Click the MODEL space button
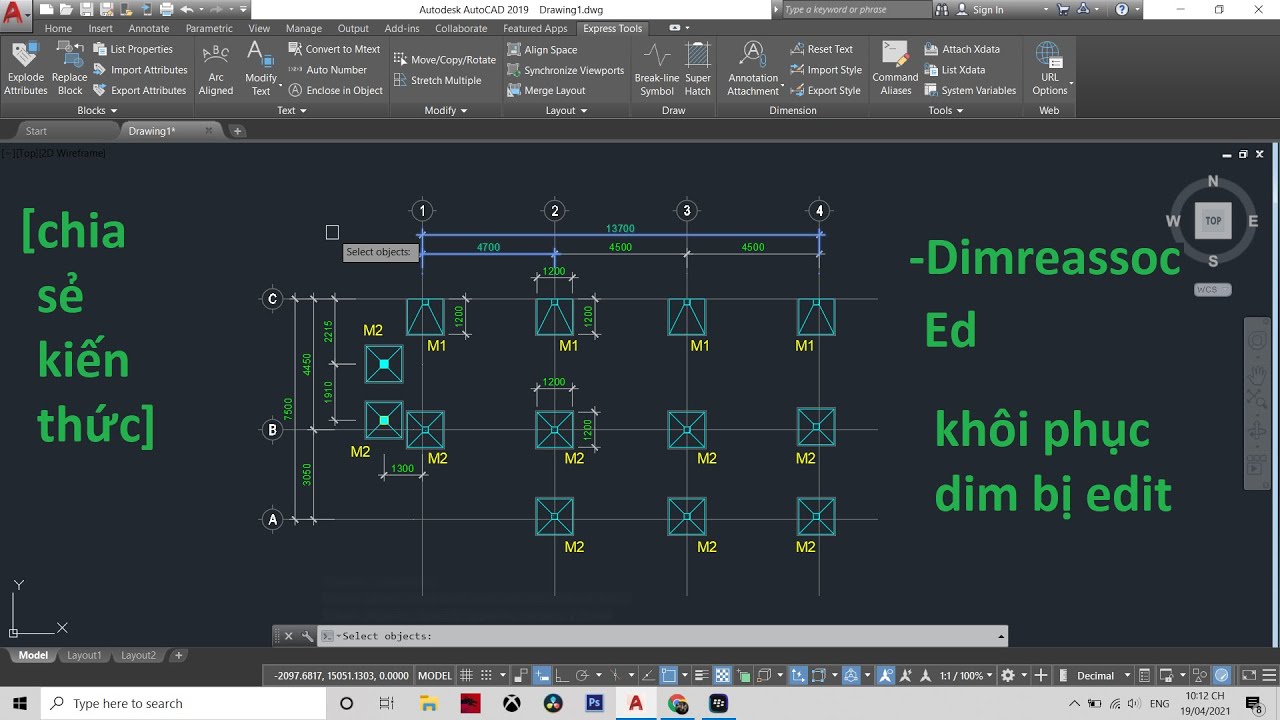This screenshot has height=720, width=1280. point(434,675)
